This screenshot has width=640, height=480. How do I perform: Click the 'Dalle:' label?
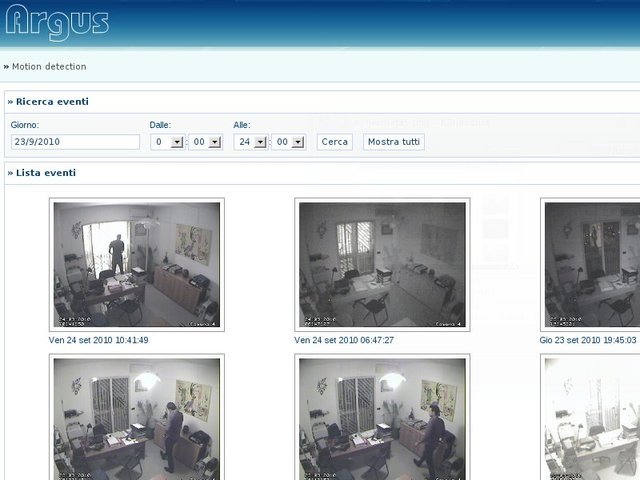point(160,125)
